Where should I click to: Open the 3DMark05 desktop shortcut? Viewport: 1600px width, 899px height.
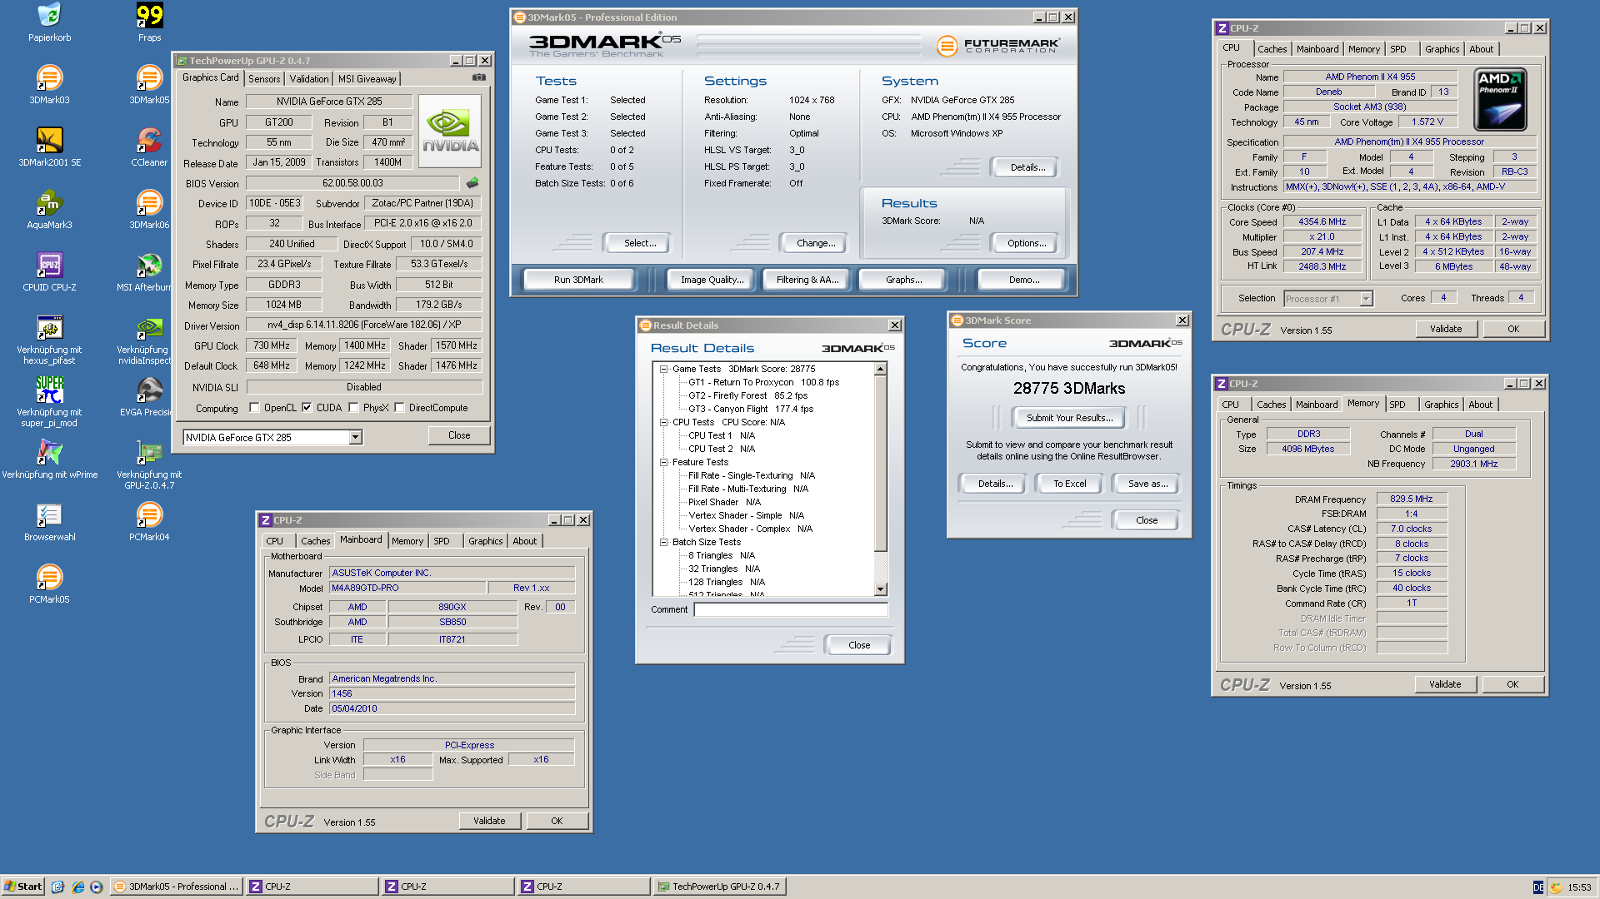pos(149,78)
